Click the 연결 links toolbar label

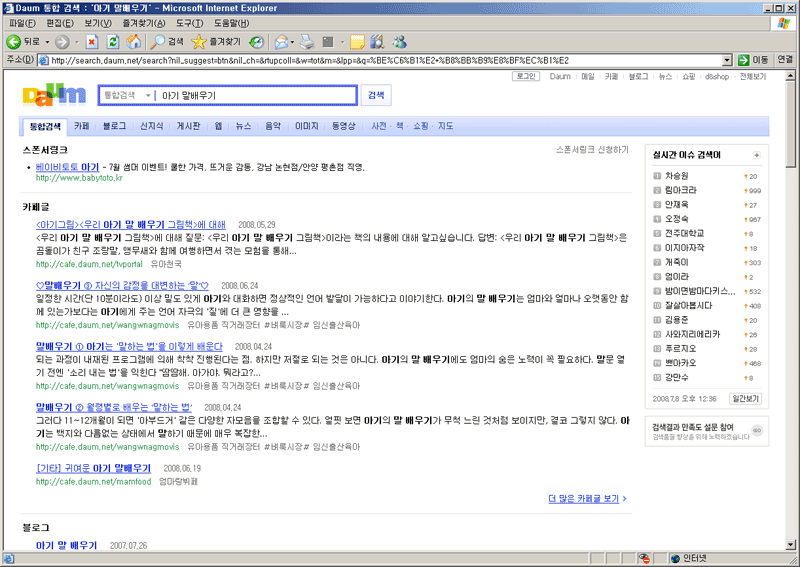[x=785, y=60]
